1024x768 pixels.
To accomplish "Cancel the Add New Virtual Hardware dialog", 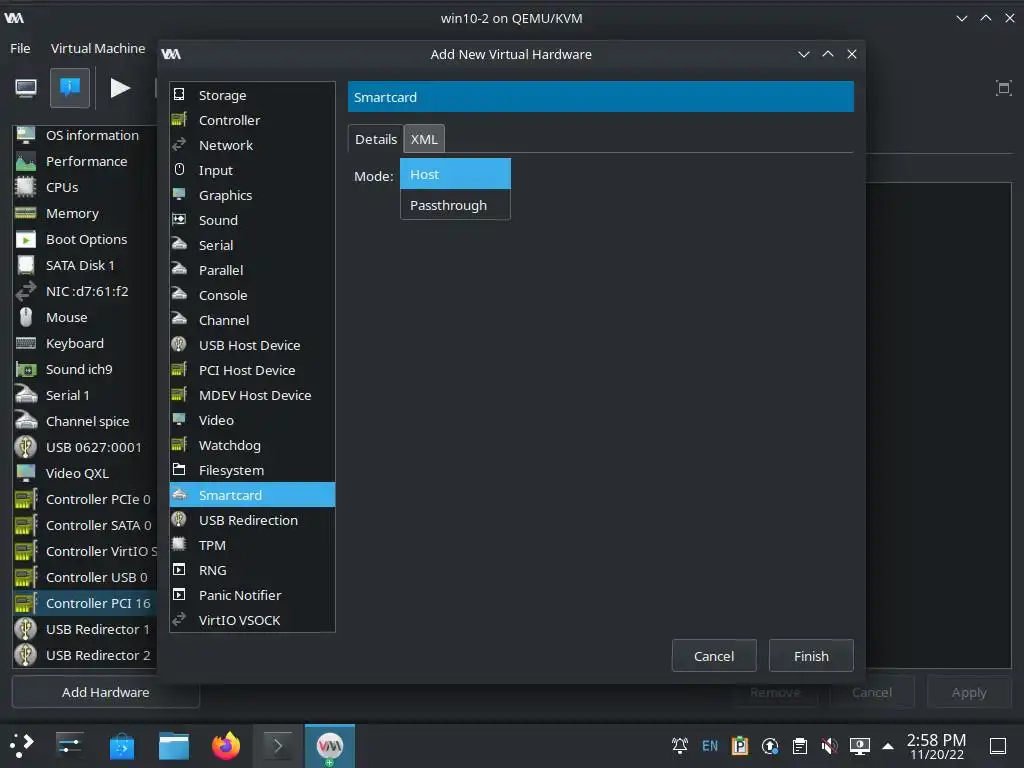I will click(x=714, y=656).
